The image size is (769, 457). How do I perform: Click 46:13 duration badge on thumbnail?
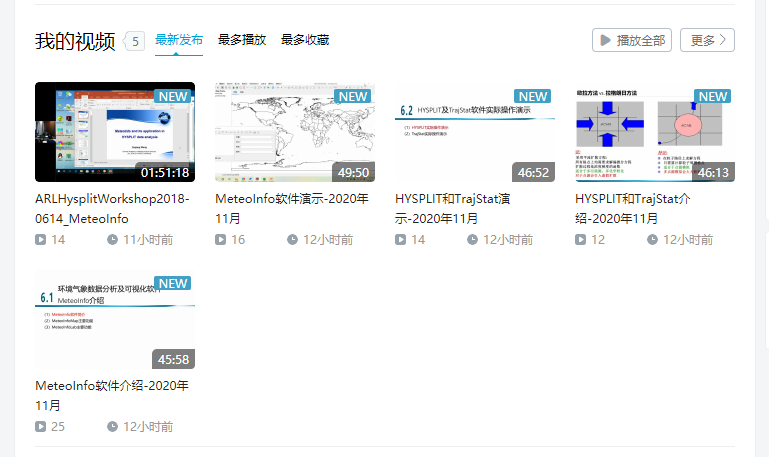pos(713,172)
